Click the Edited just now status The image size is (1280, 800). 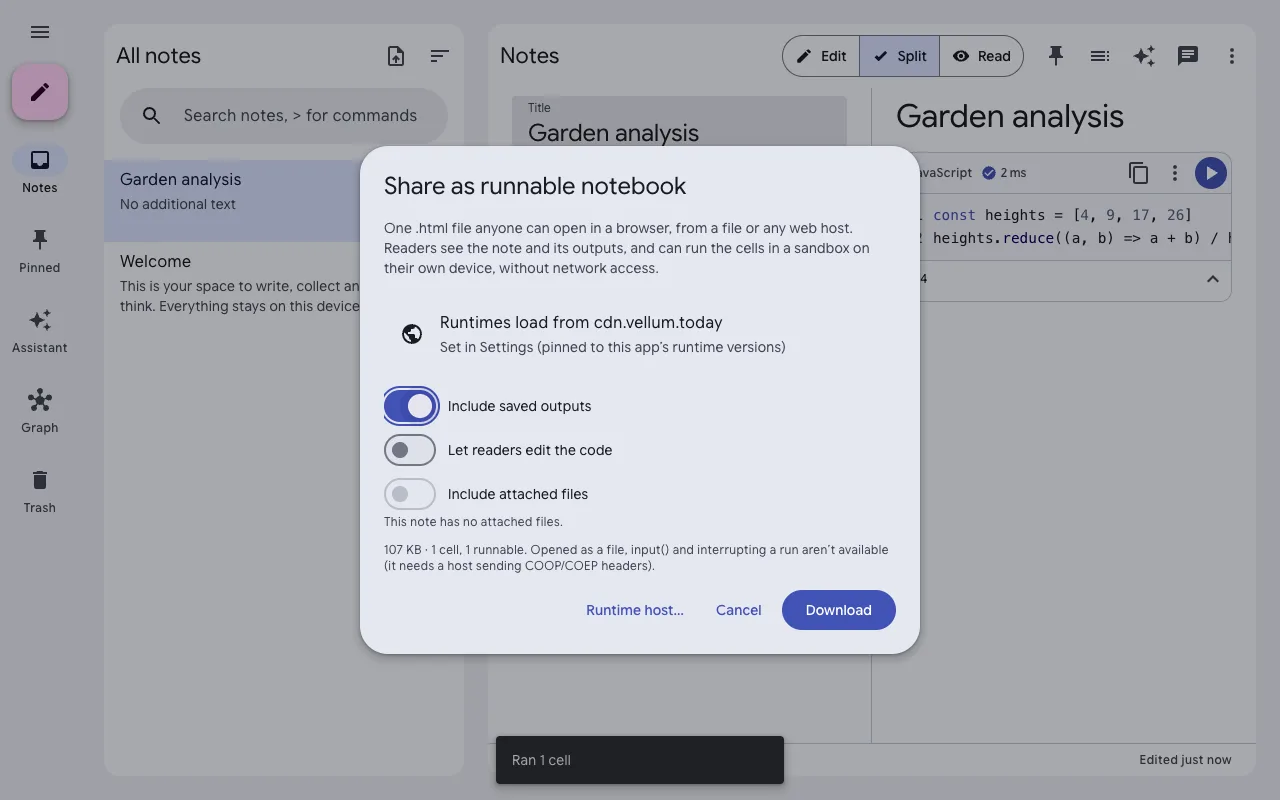pos(1185,760)
